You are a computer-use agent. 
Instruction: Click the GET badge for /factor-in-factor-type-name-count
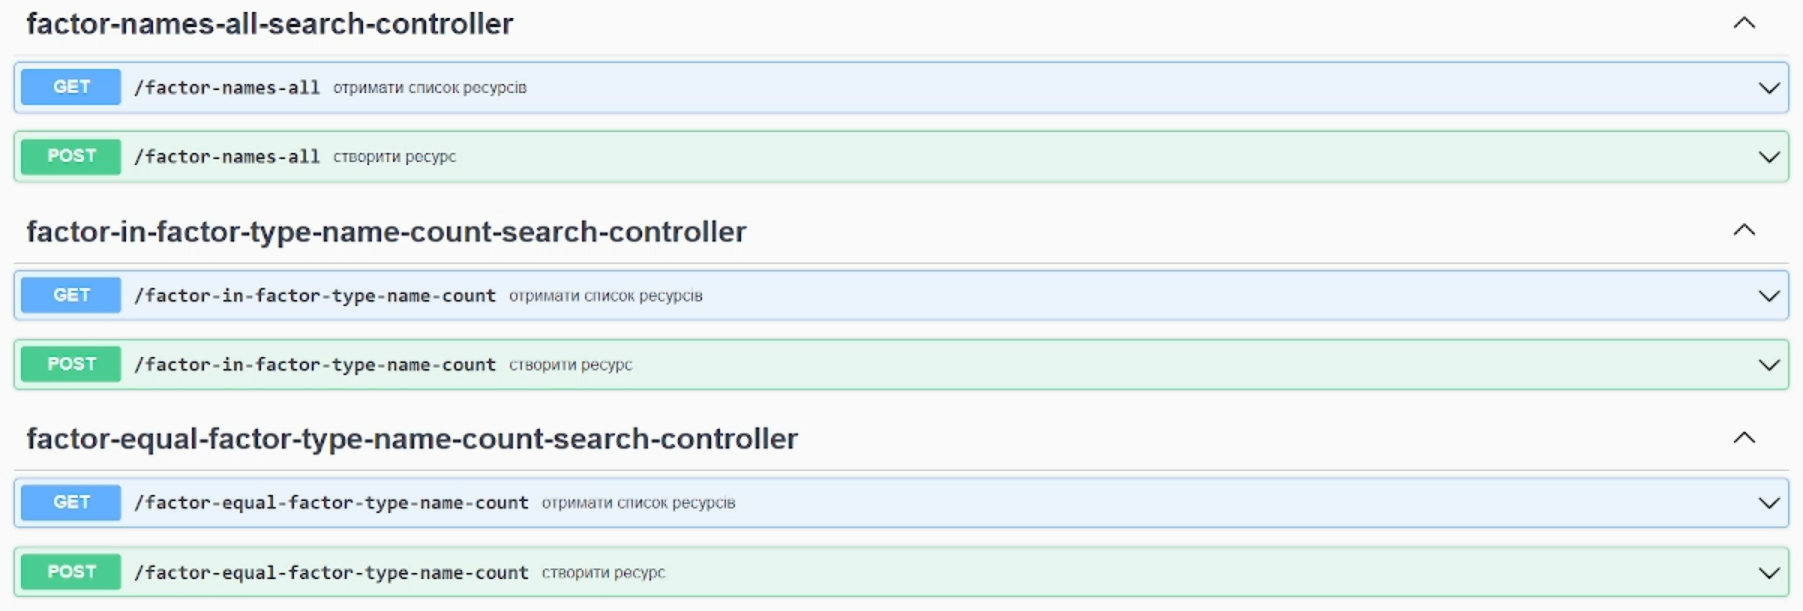point(71,295)
